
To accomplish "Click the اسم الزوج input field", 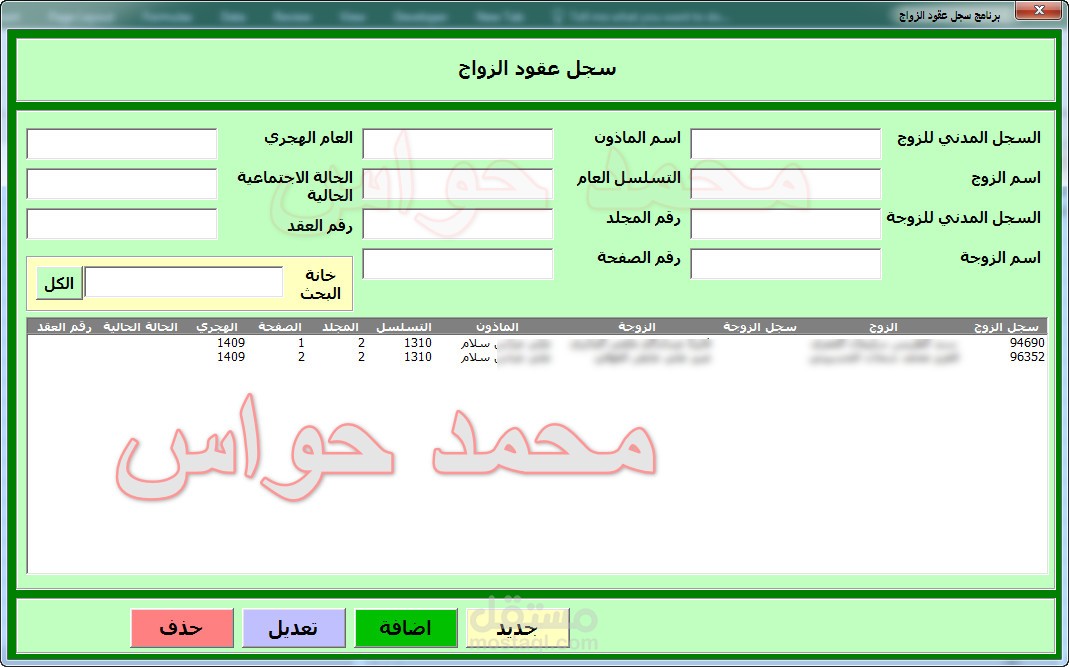I will 785,184.
